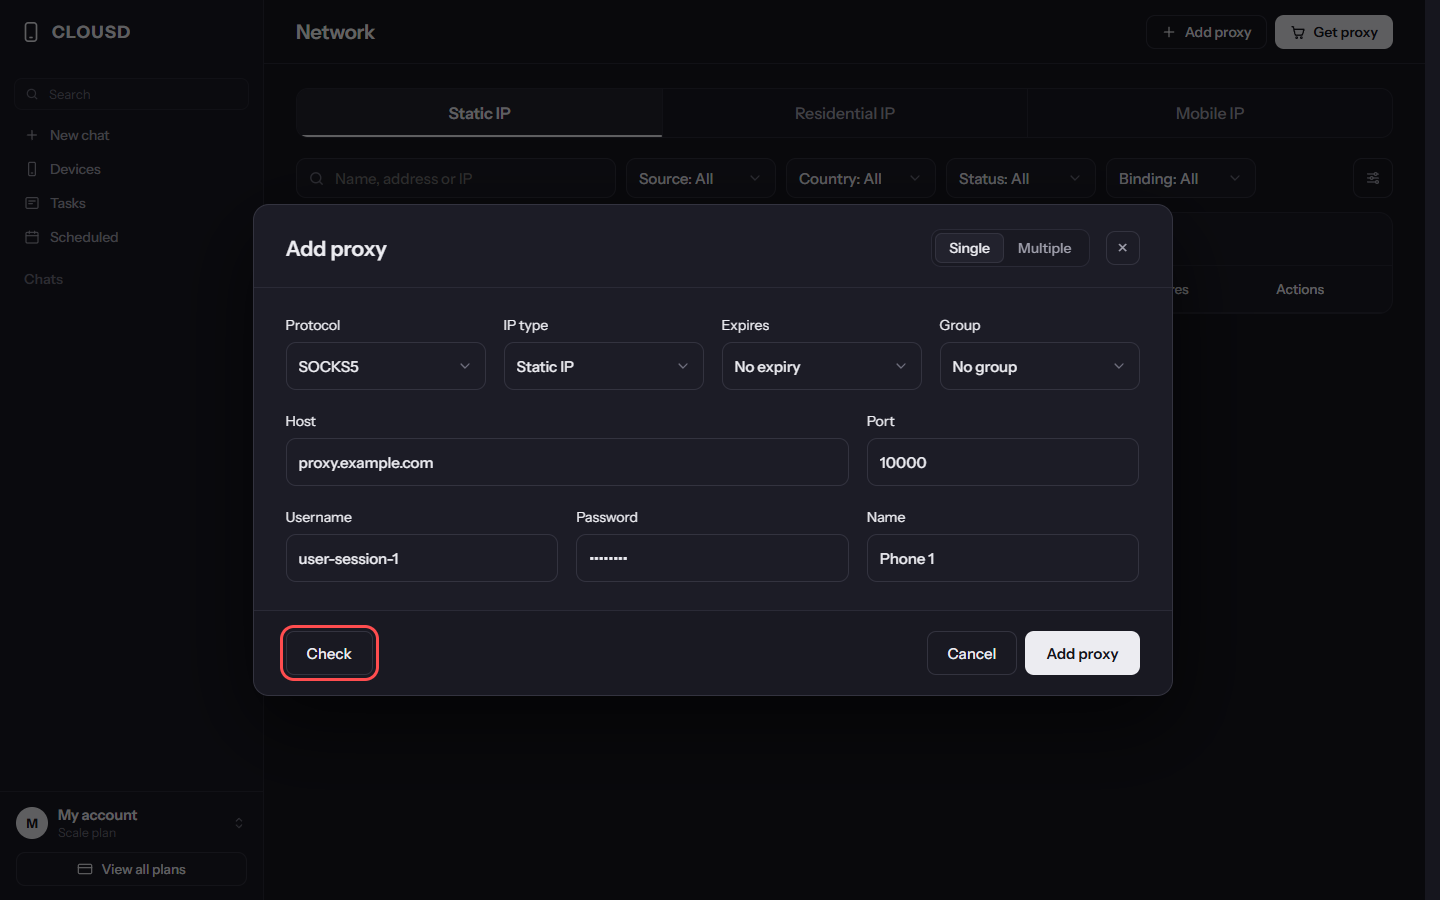
Task: Click Add proxy in the top header
Action: 1206,32
